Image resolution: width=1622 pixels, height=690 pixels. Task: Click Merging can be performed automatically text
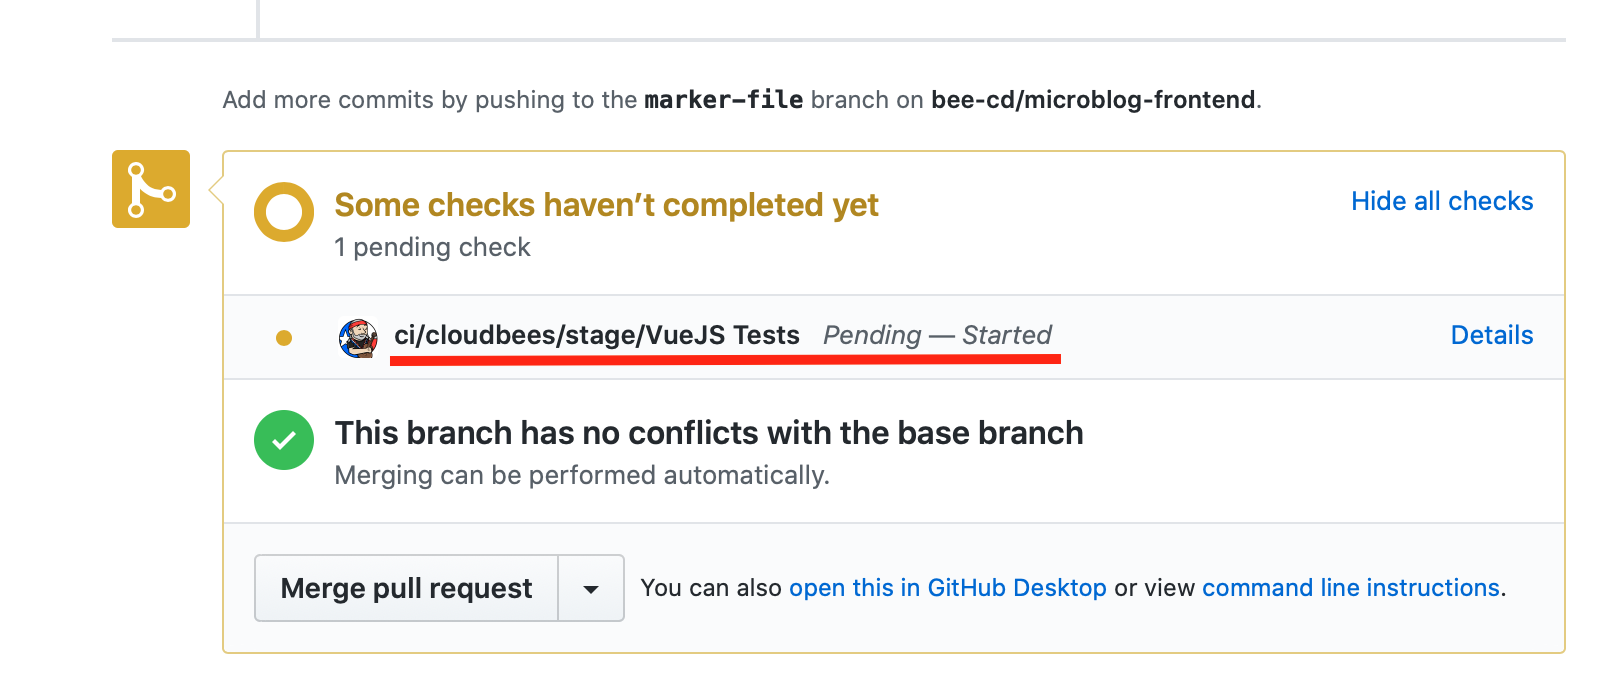[582, 475]
